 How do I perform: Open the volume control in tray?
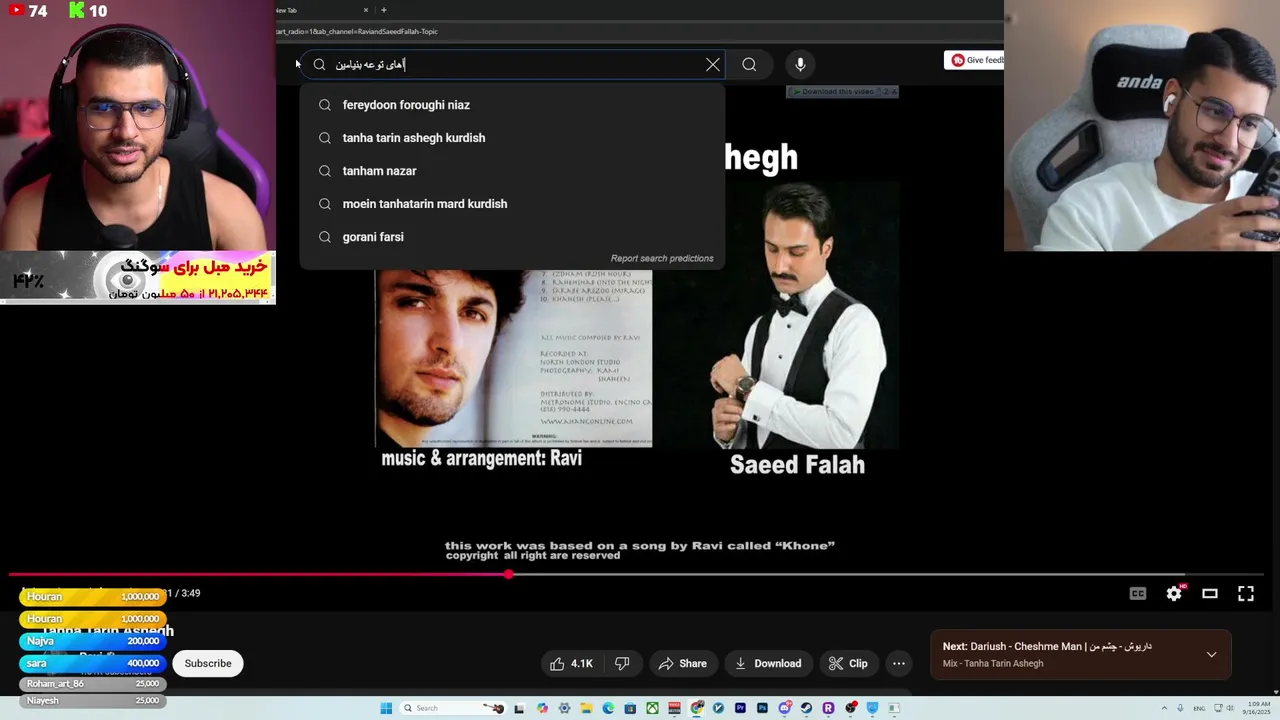click(x=1230, y=708)
